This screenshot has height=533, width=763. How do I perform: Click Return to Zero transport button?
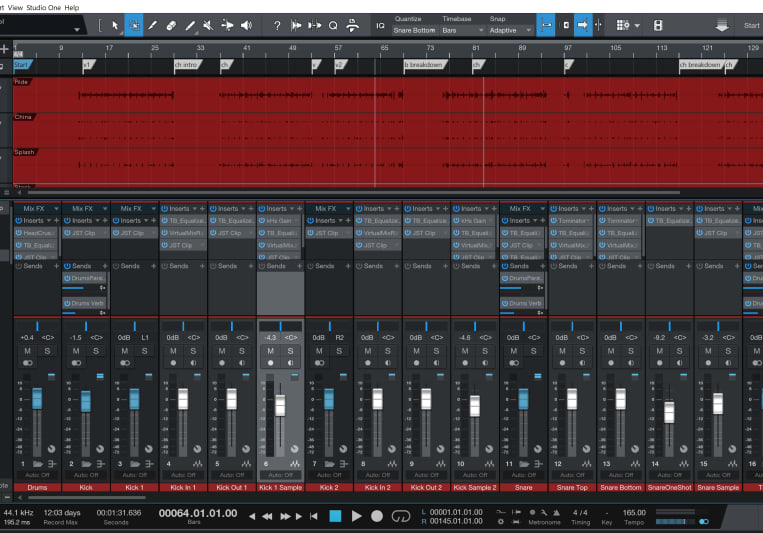click(314, 516)
